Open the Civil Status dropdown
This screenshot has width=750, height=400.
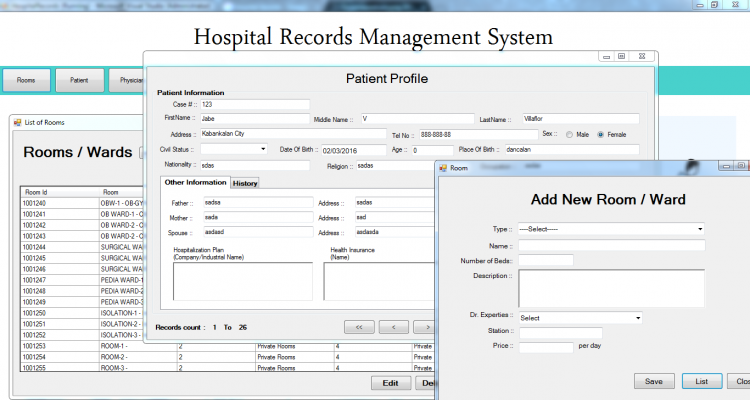pos(263,149)
